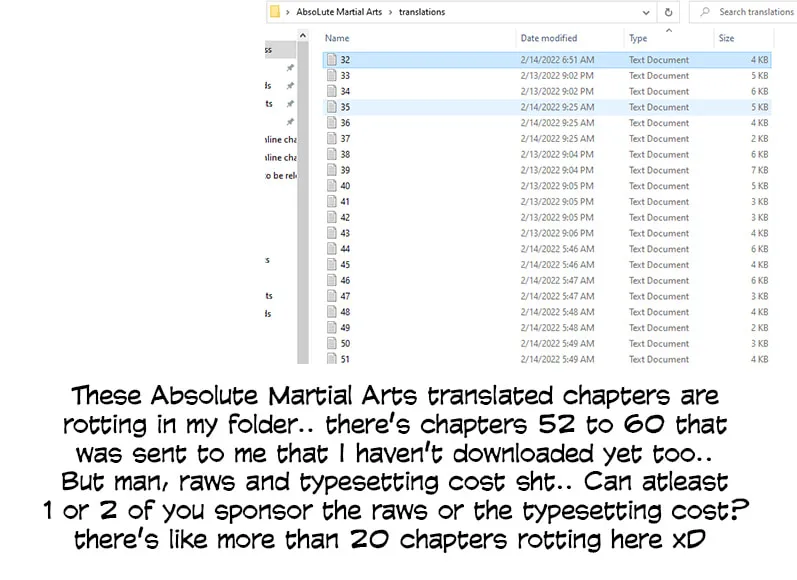Select the file icon for document 36
797x580 pixels.
pyautogui.click(x=332, y=123)
